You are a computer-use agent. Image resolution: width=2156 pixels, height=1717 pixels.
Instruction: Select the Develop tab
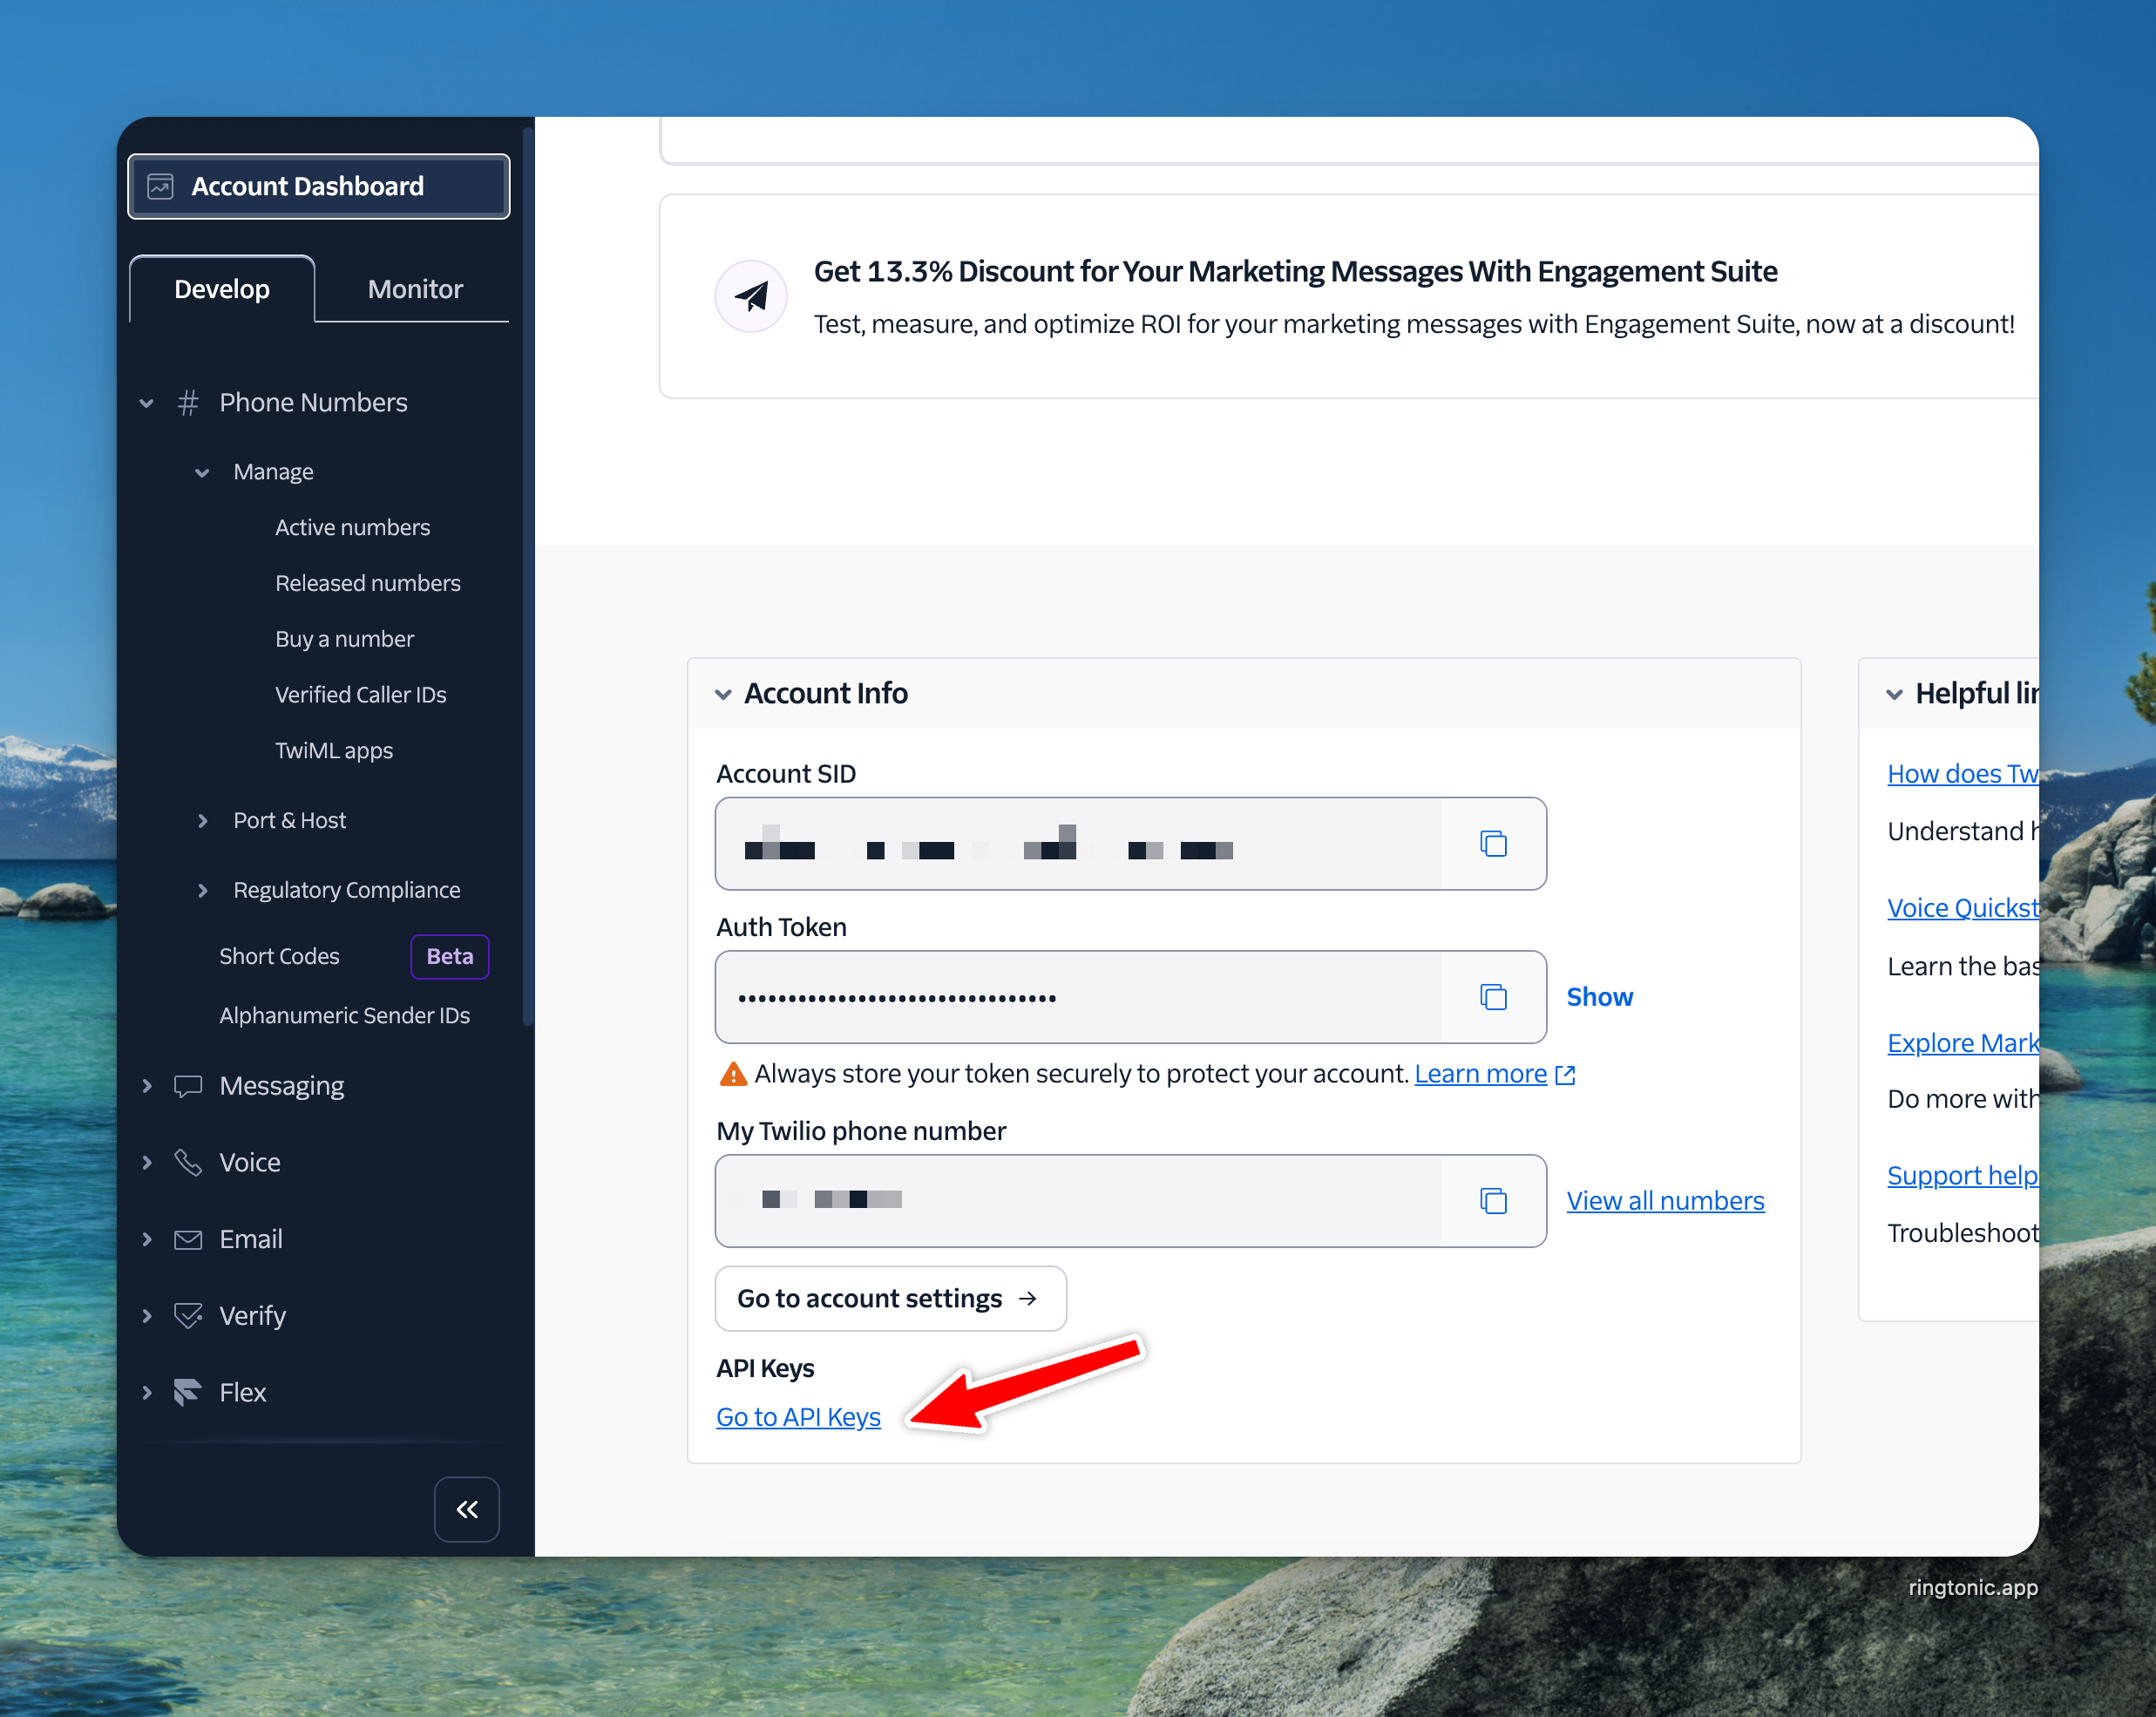pos(222,289)
